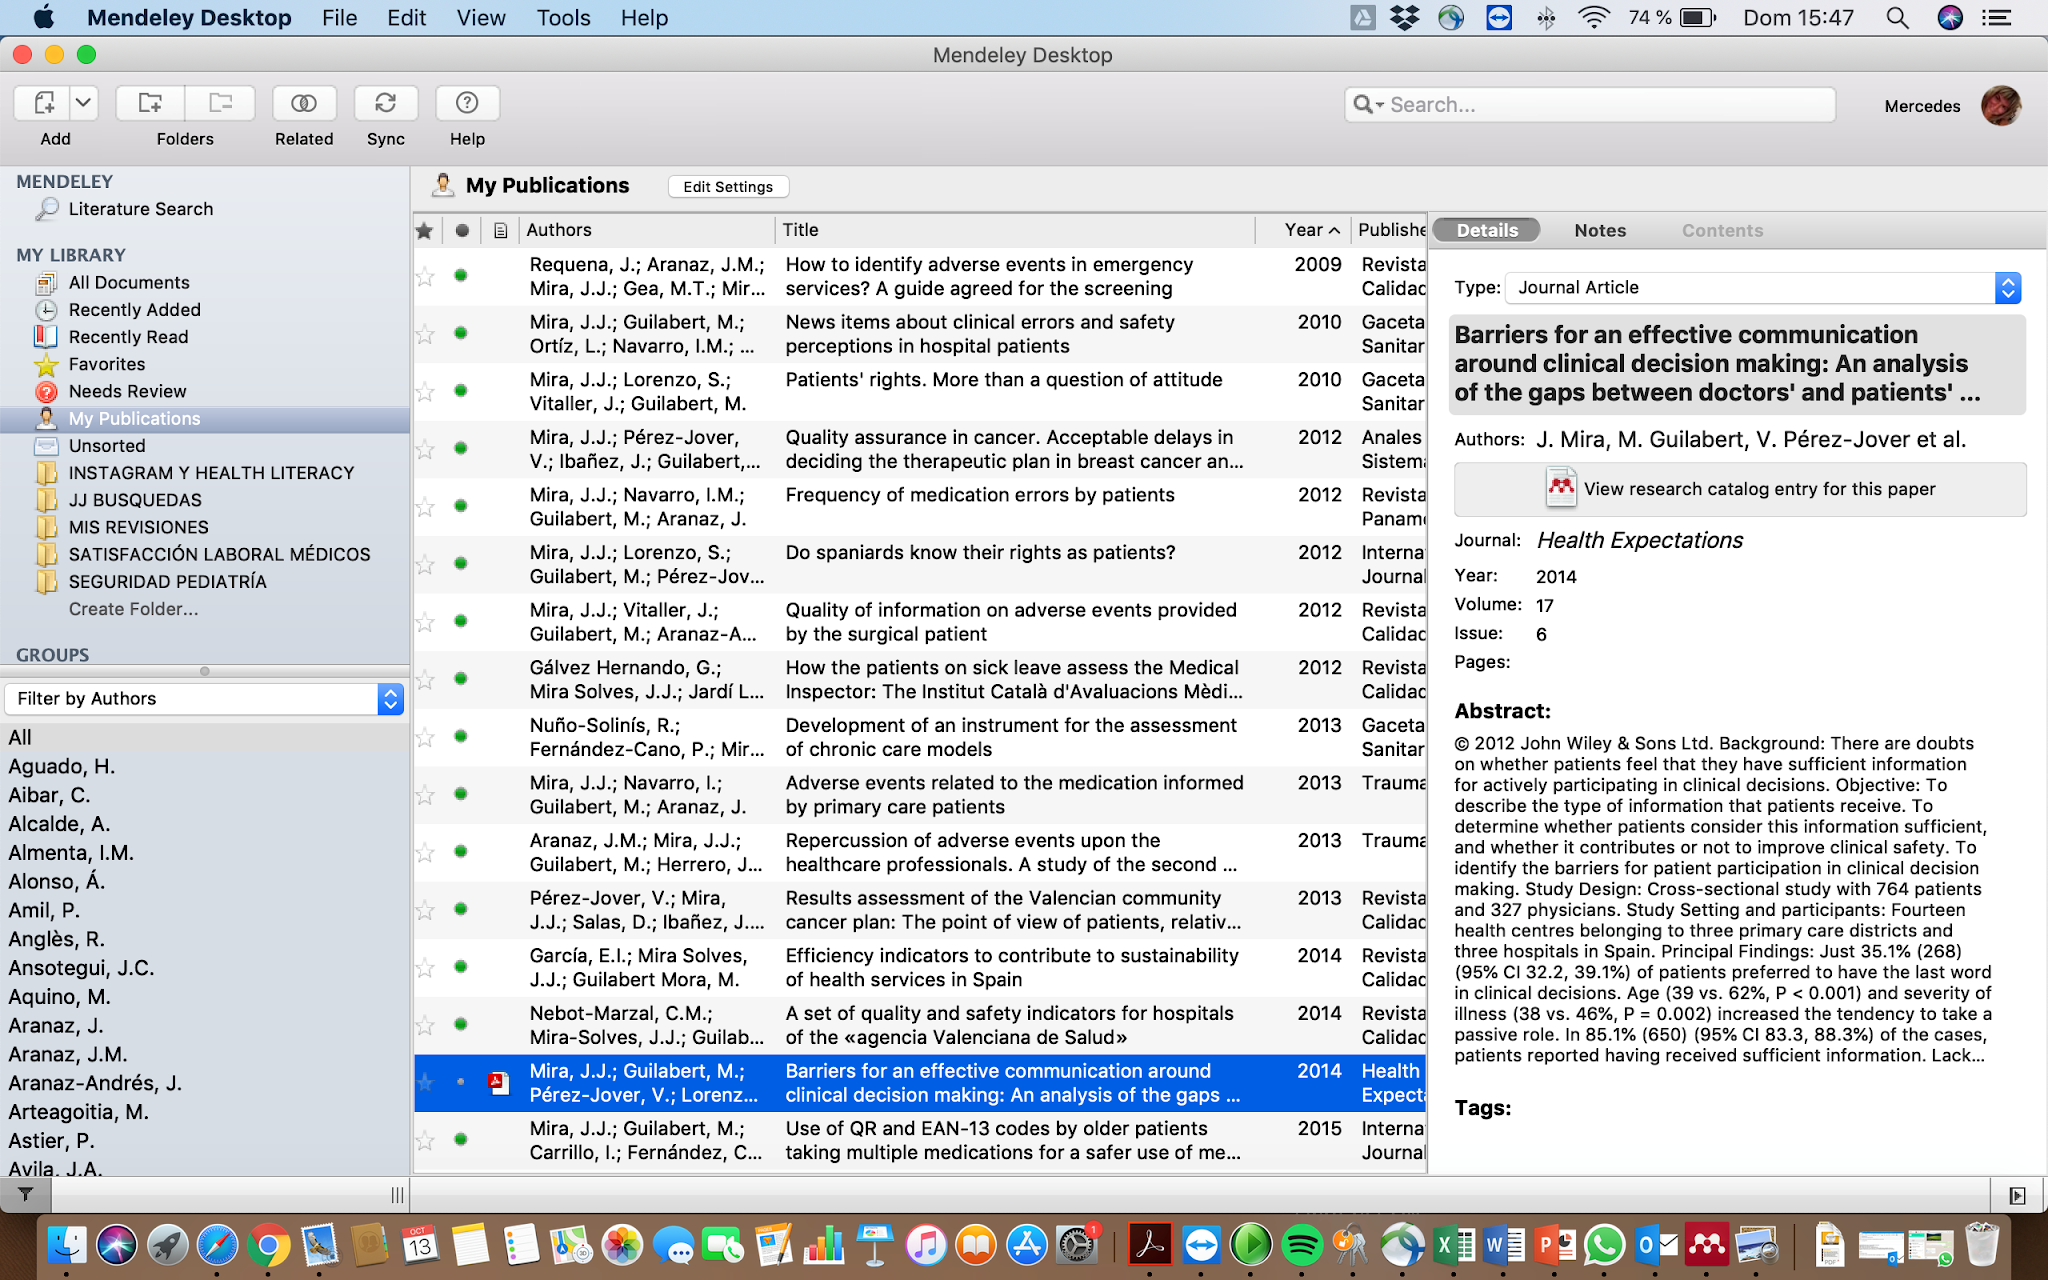Viewport: 2048px width, 1280px height.
Task: Open the Add button dropdown arrow
Action: click(x=84, y=103)
